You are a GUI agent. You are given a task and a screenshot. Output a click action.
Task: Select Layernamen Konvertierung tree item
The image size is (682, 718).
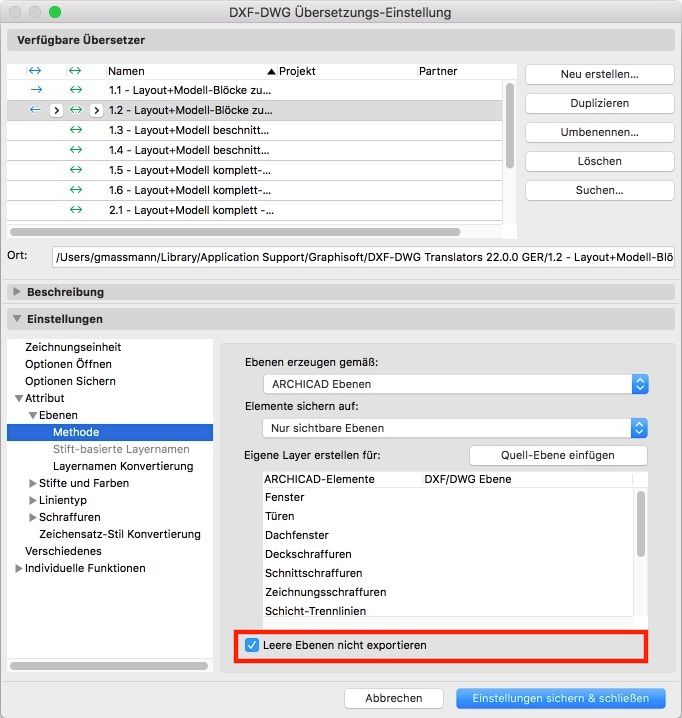tap(123, 466)
